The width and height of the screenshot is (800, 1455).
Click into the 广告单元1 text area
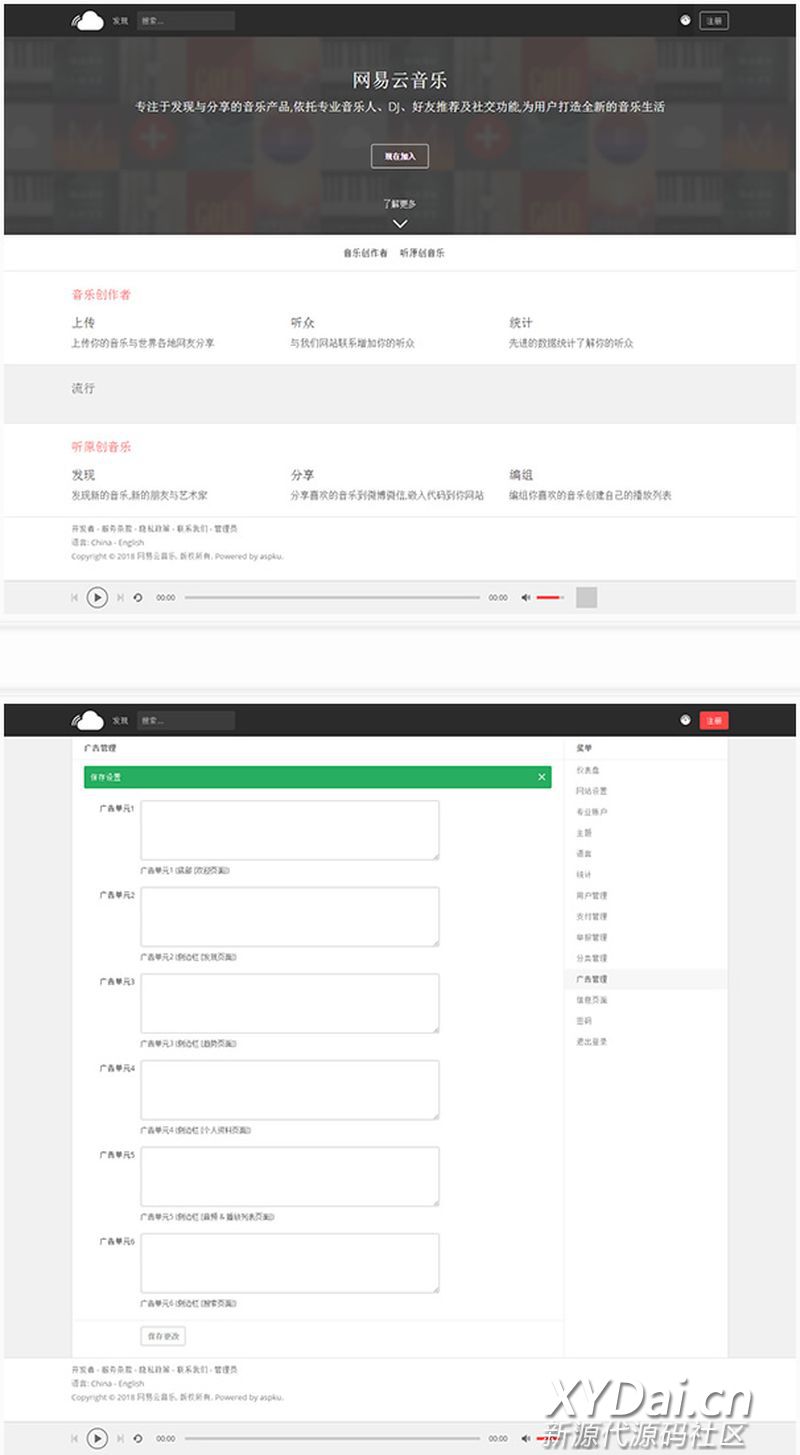(x=290, y=830)
